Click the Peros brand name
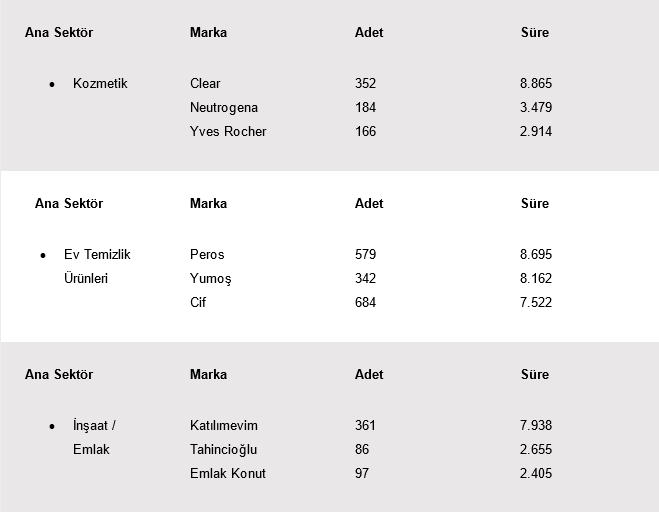The image size is (659, 512). coord(207,254)
